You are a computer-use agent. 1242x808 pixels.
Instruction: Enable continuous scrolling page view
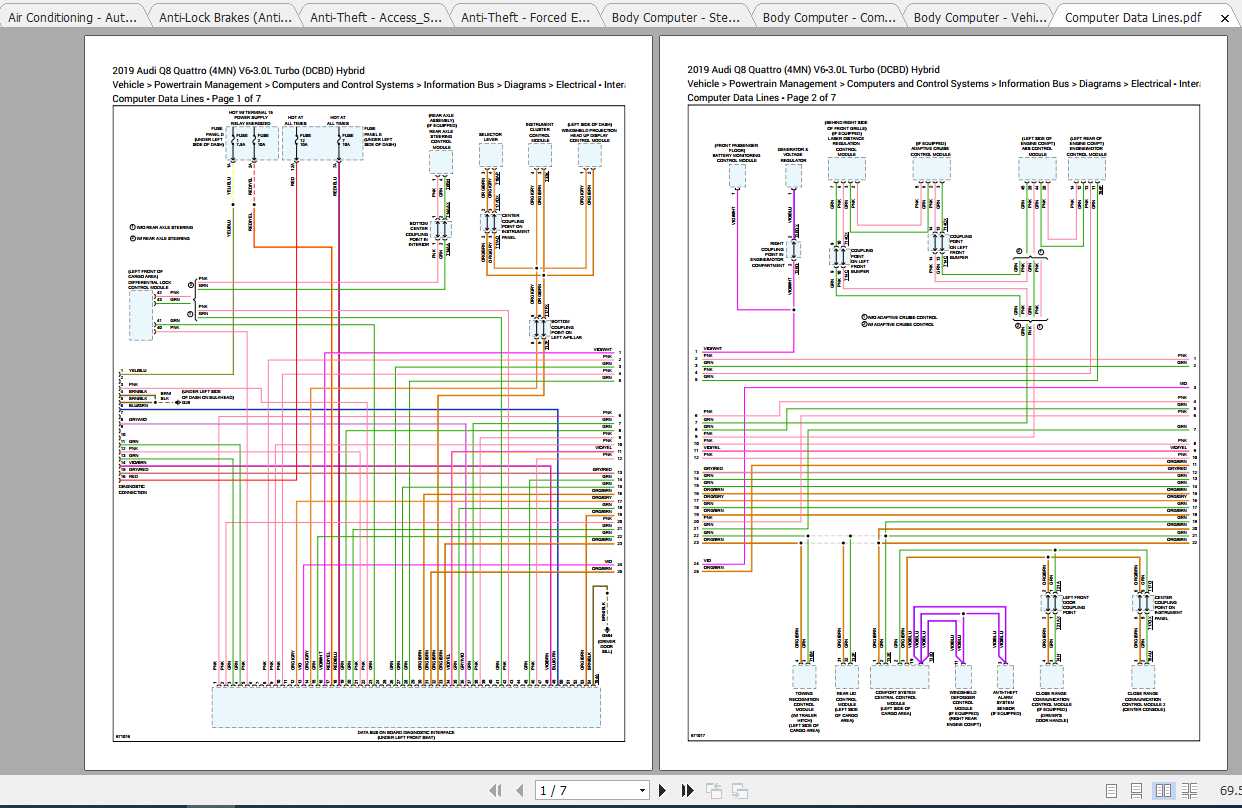(1137, 790)
